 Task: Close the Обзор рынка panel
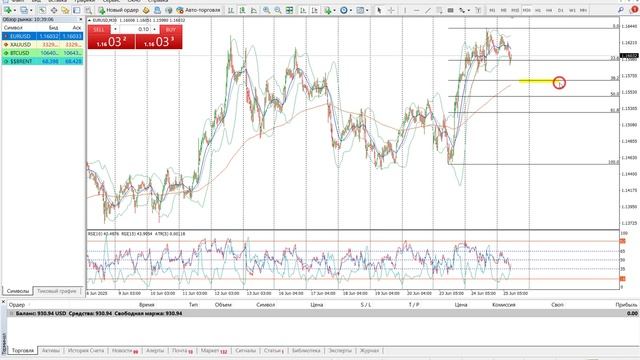click(80, 20)
